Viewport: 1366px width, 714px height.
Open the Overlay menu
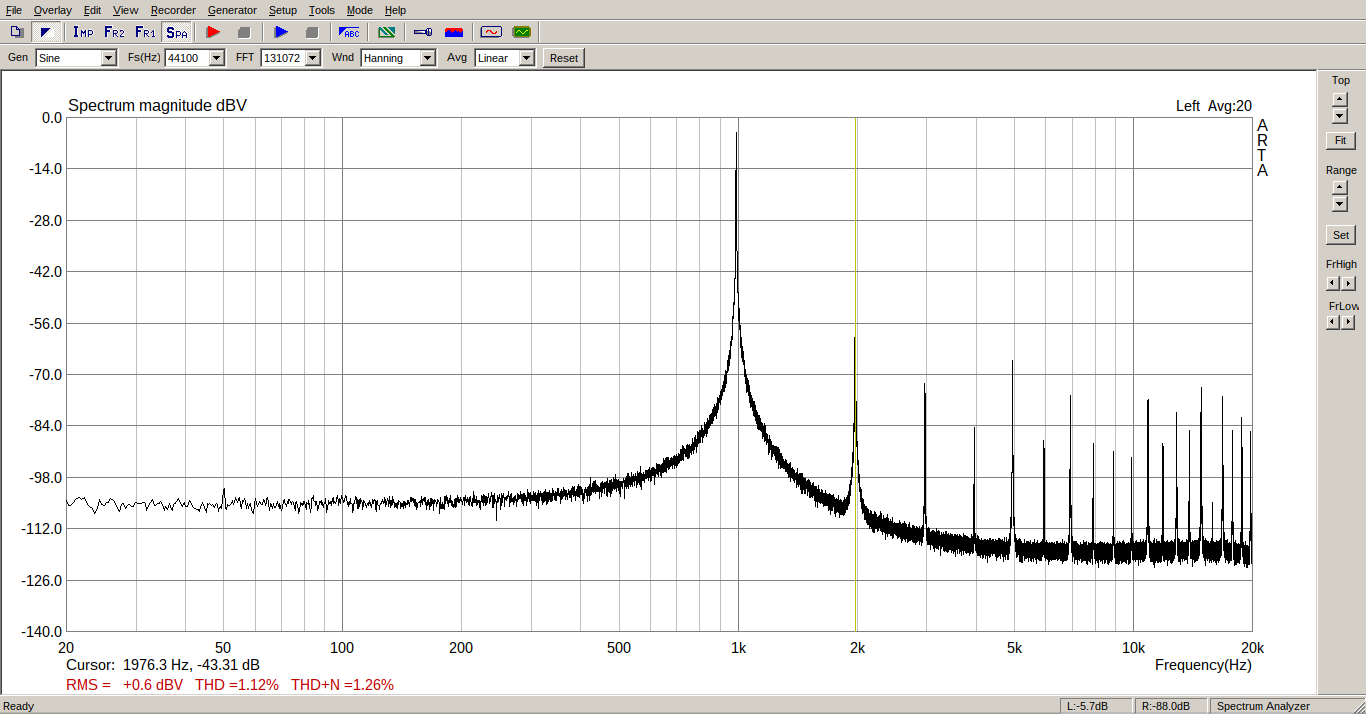tap(52, 10)
